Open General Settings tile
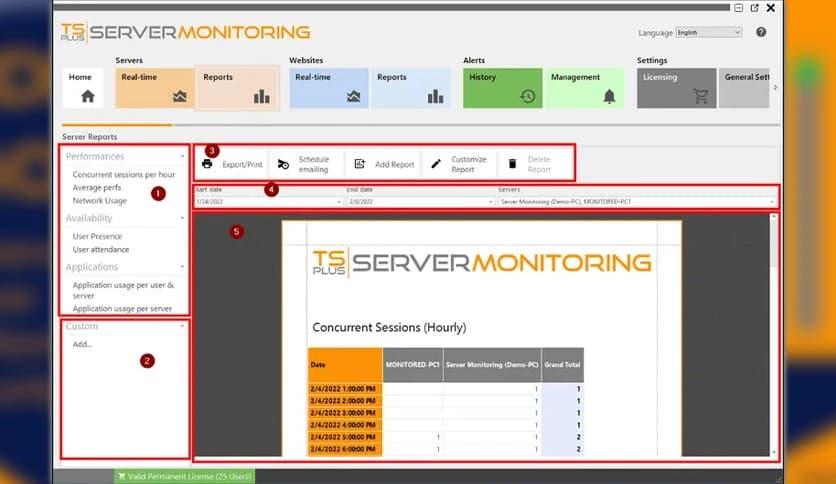Screen dimensions: 836x484 coord(744,88)
